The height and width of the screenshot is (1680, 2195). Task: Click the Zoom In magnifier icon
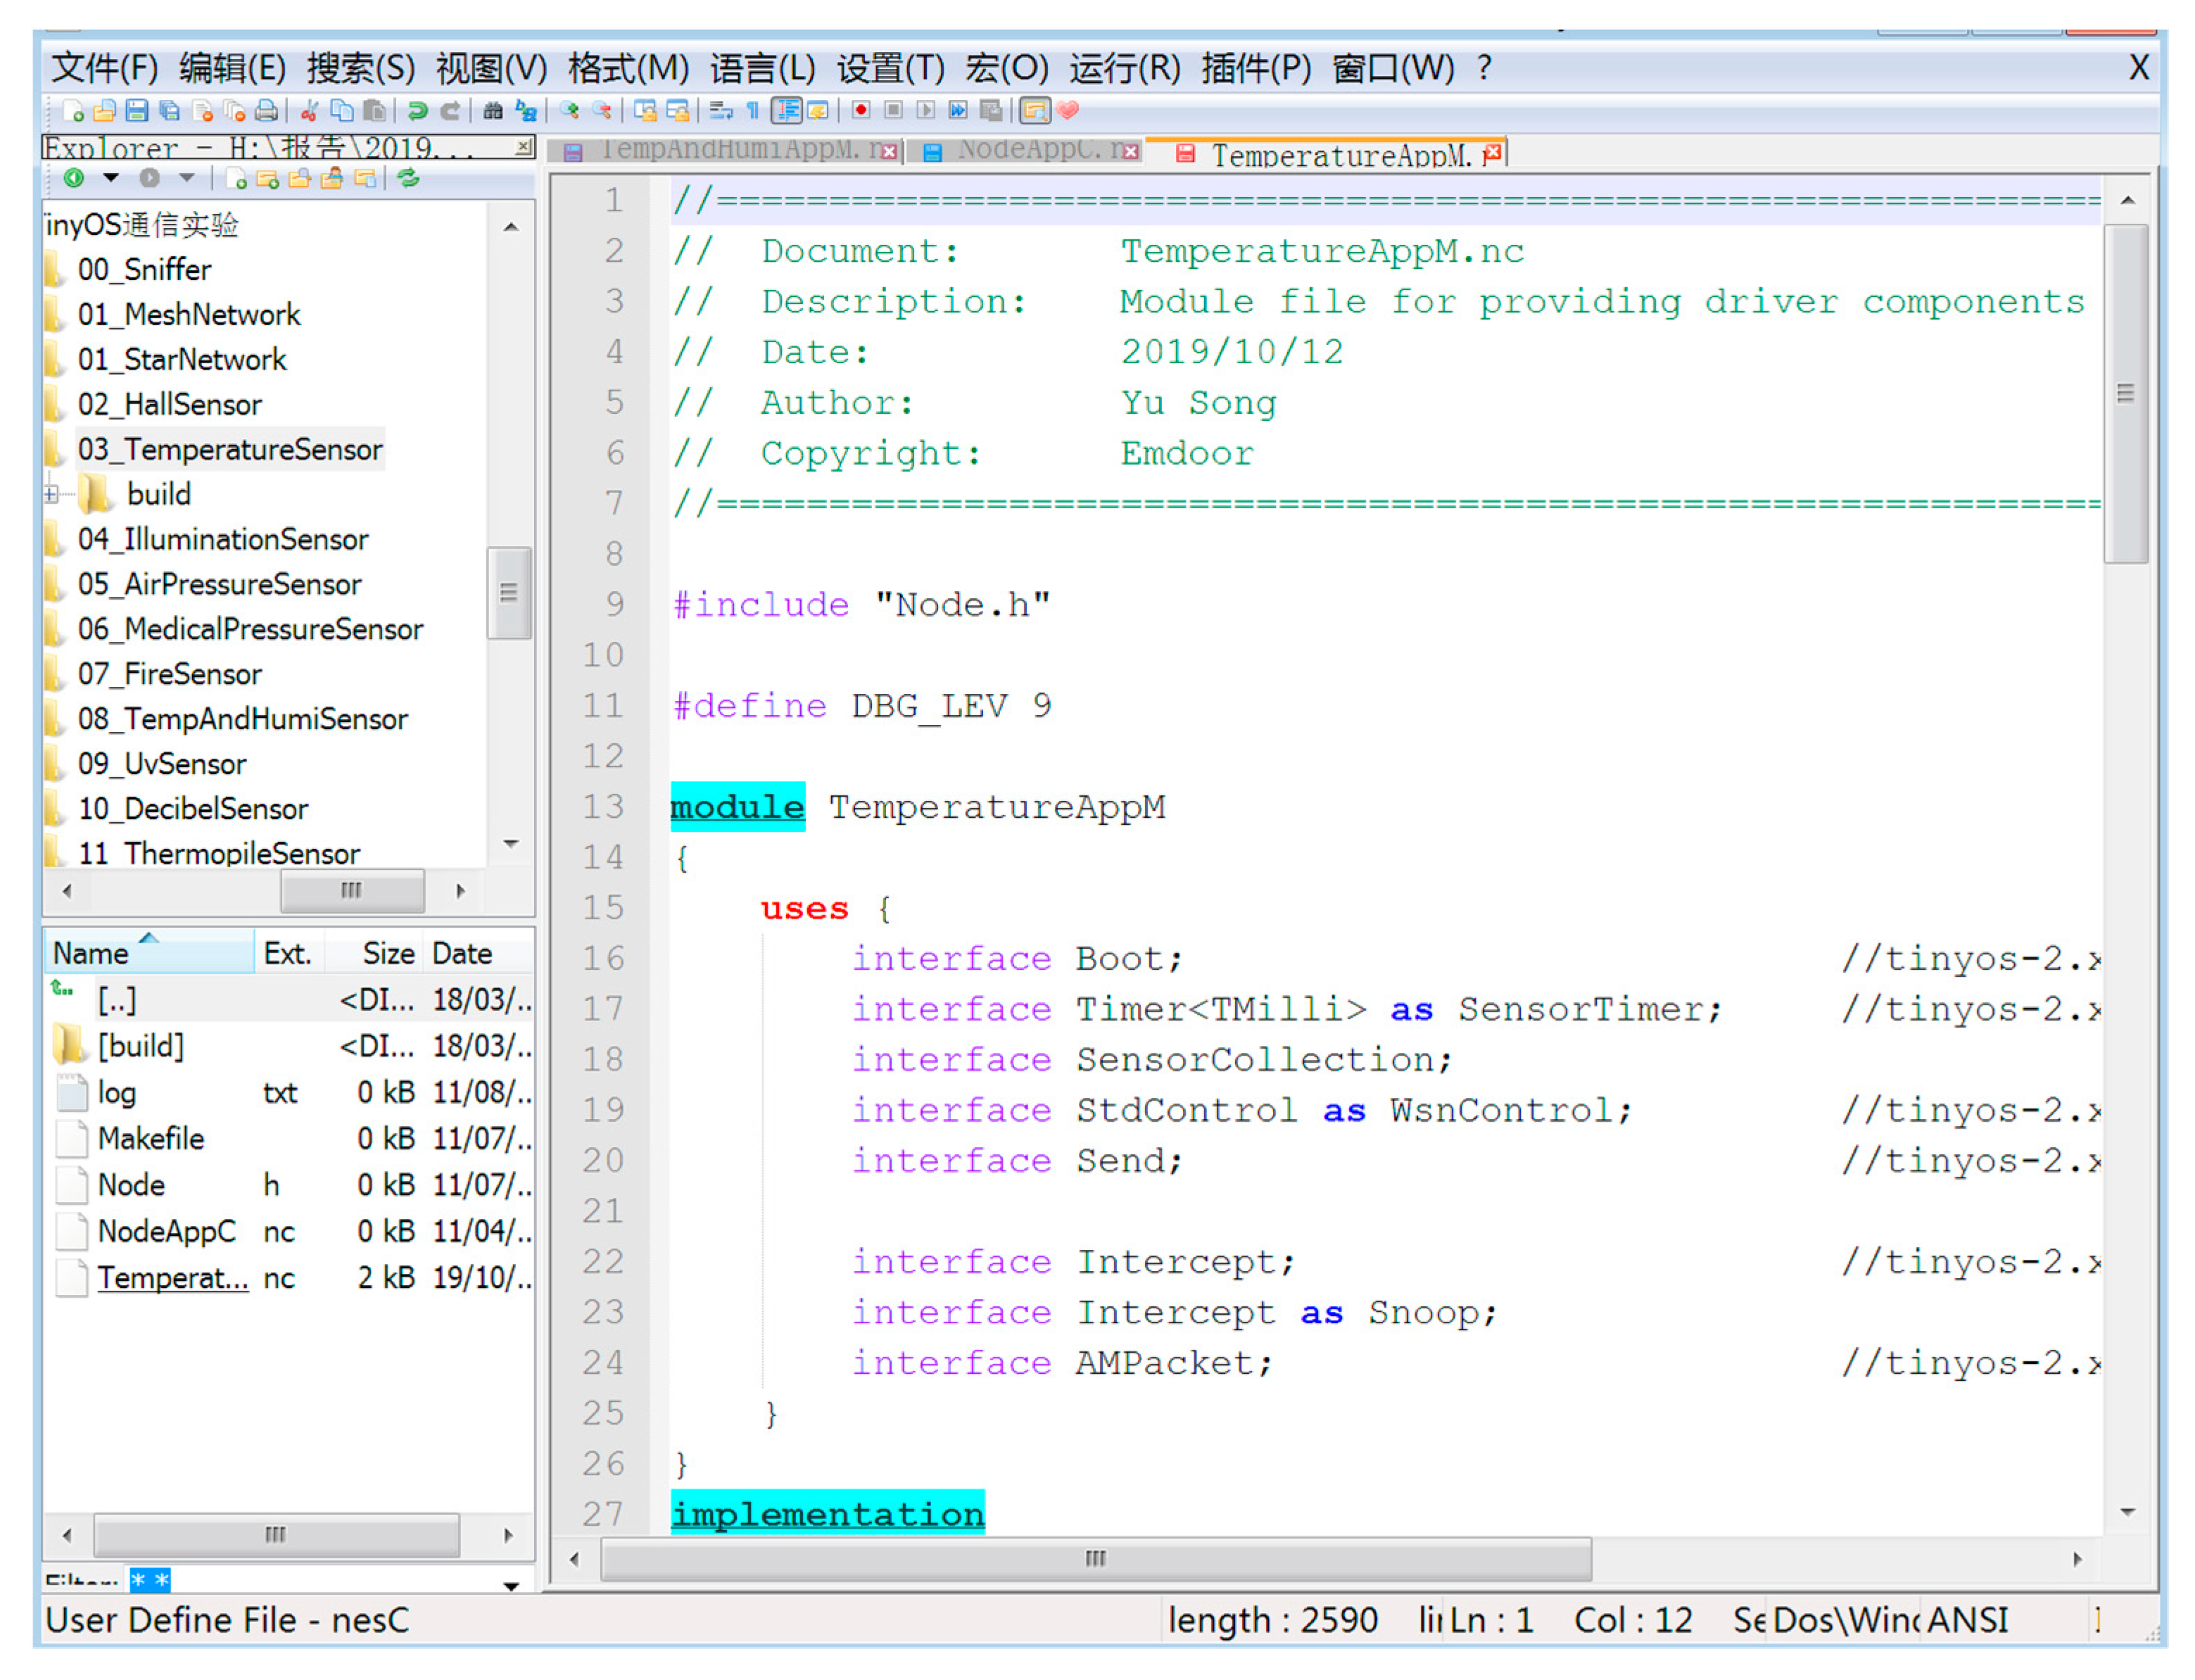[x=570, y=111]
